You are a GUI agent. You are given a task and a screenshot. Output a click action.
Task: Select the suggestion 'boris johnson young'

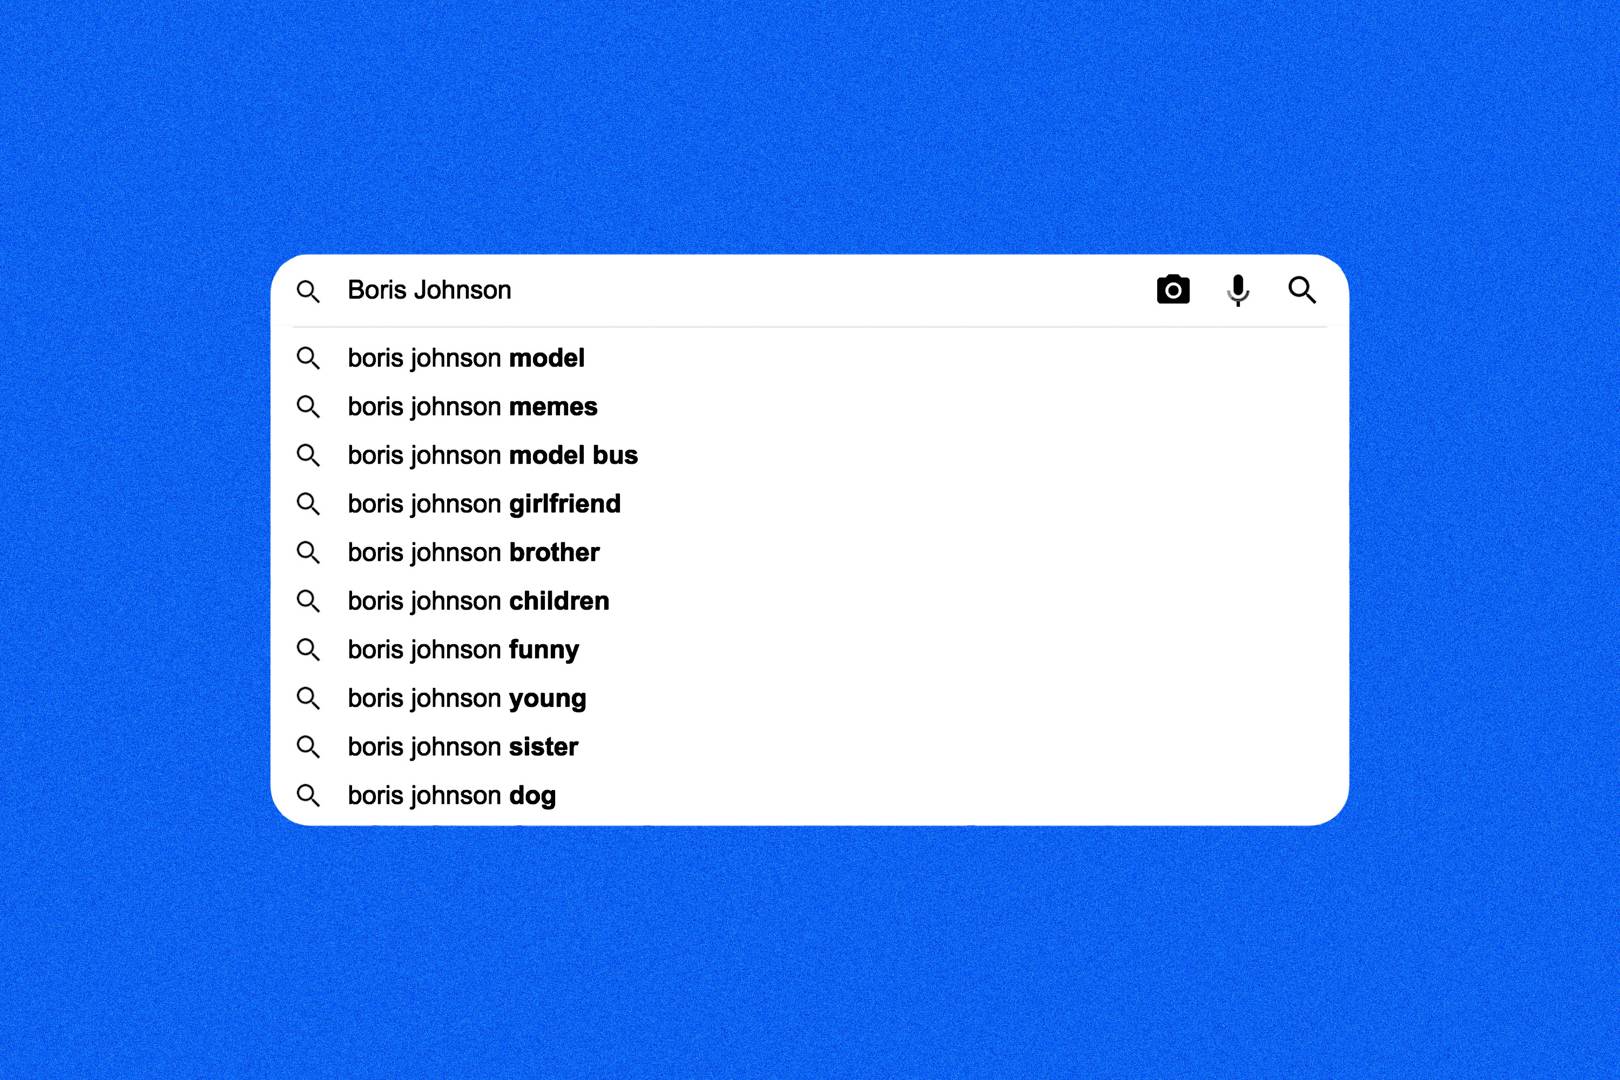[x=466, y=698]
